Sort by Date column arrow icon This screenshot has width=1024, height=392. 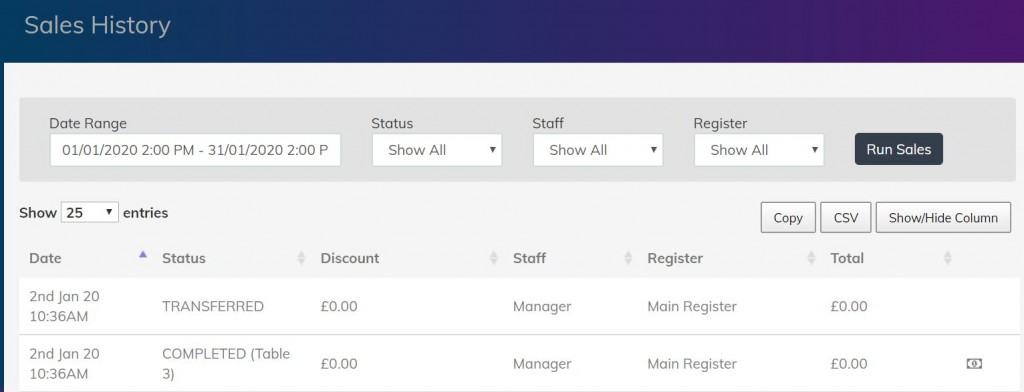tap(143, 255)
